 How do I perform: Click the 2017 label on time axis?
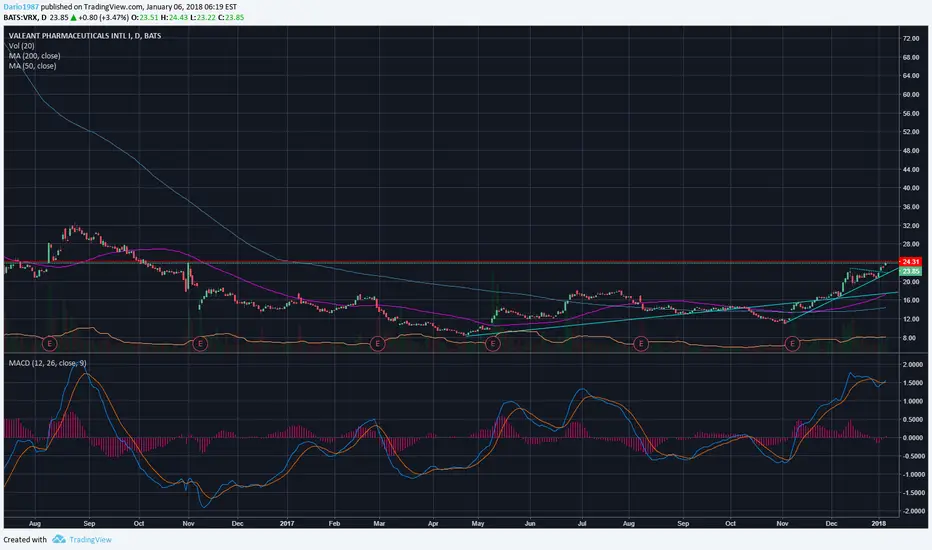(x=287, y=524)
